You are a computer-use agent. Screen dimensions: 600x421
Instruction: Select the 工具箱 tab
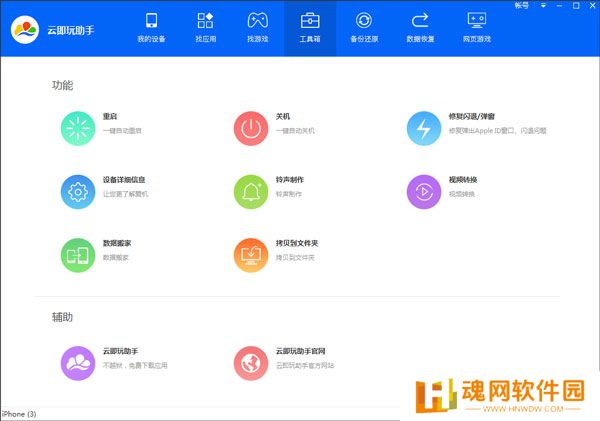tap(310, 28)
